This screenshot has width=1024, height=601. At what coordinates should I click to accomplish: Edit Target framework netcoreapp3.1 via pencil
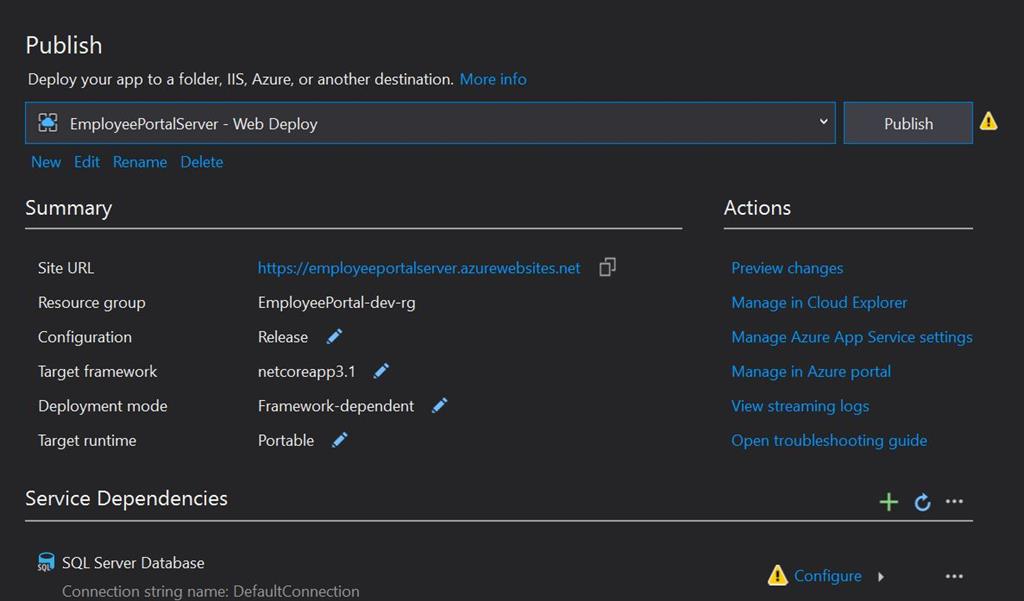point(381,371)
